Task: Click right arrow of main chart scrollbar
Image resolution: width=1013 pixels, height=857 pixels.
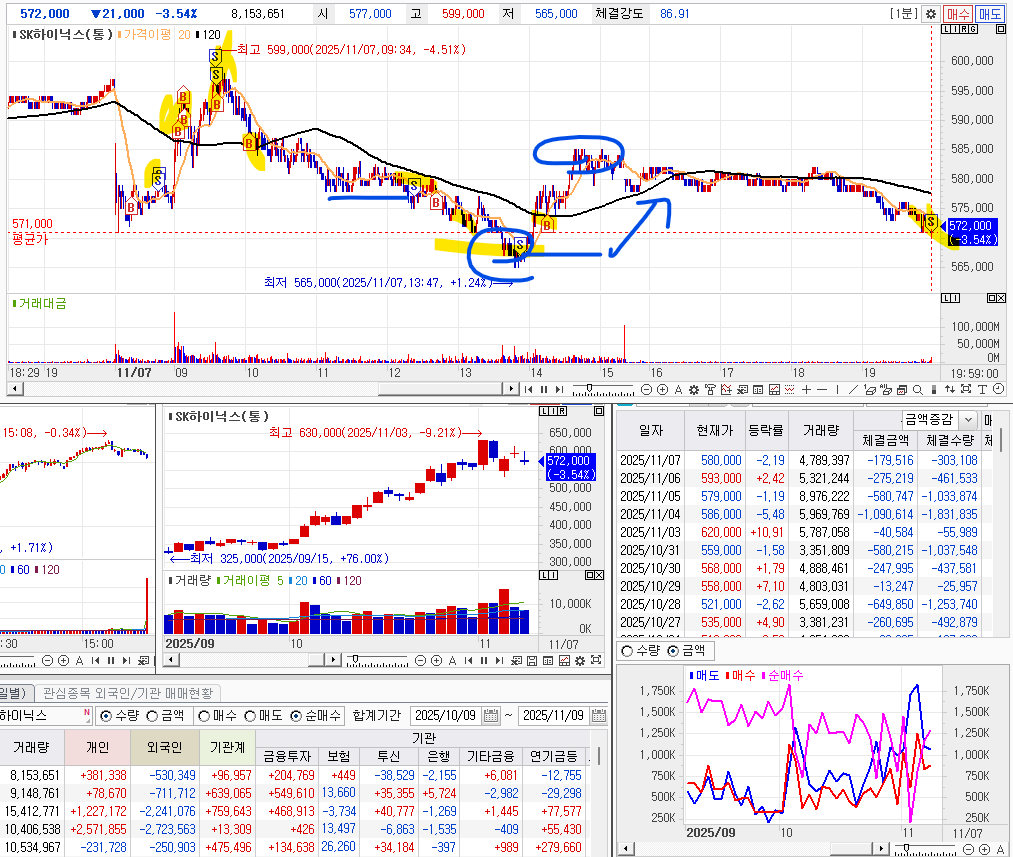Action: coord(512,389)
